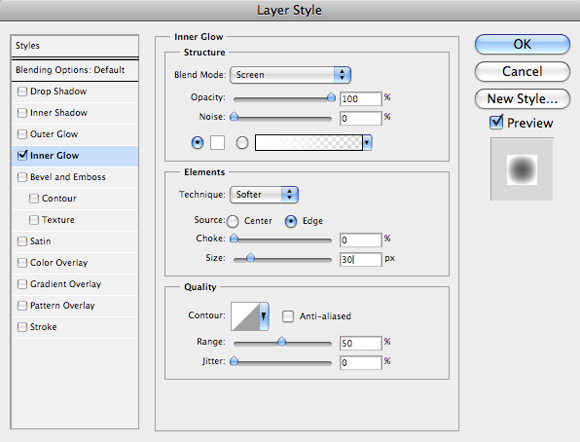
Task: Enable the Color Overlay checkbox
Action: point(22,263)
